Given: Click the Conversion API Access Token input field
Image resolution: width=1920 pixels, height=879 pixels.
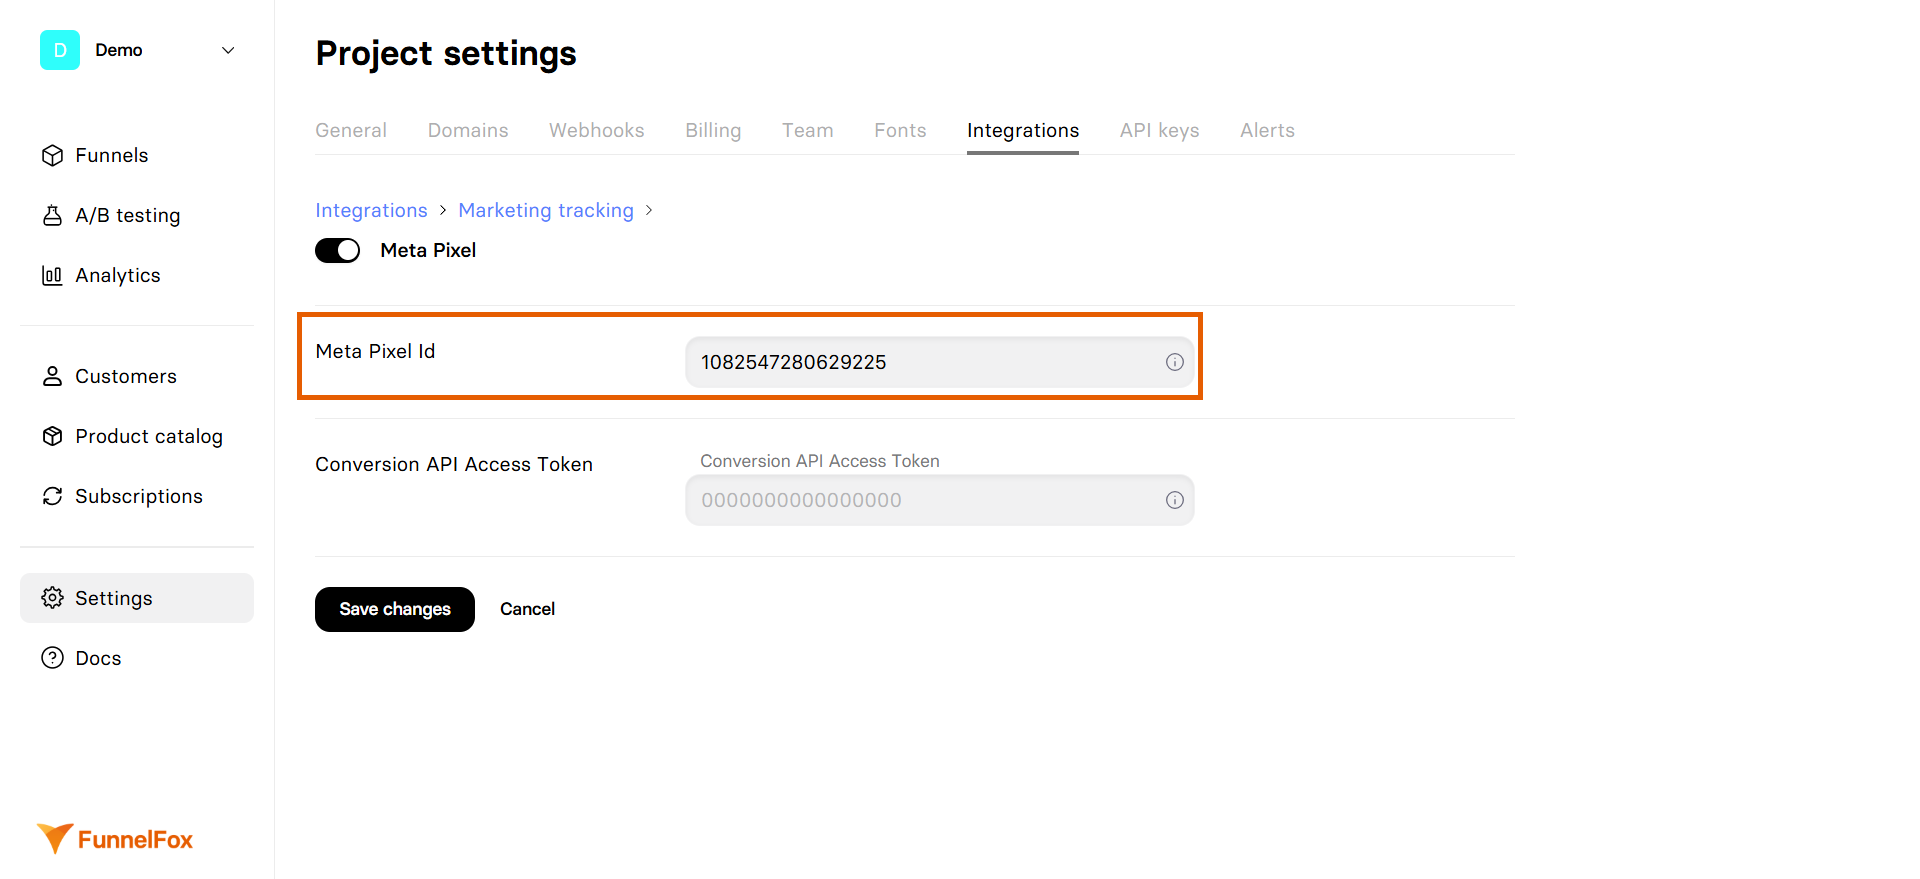Looking at the screenshot, I should (940, 500).
